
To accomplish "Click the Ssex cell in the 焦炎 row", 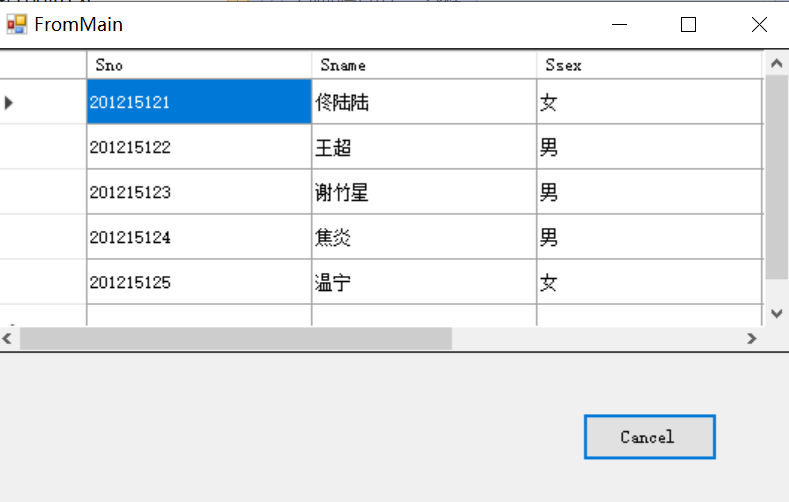I will tap(650, 237).
